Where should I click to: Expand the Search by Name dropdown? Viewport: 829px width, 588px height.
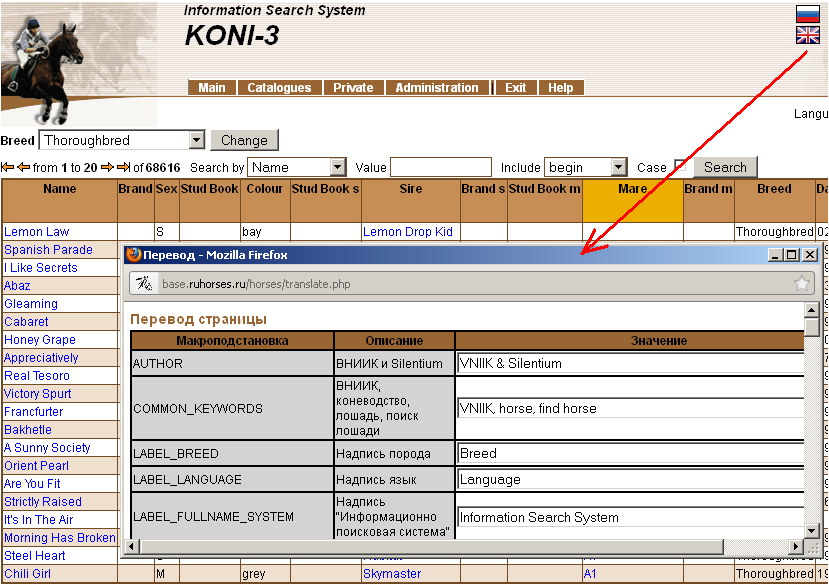coord(337,168)
